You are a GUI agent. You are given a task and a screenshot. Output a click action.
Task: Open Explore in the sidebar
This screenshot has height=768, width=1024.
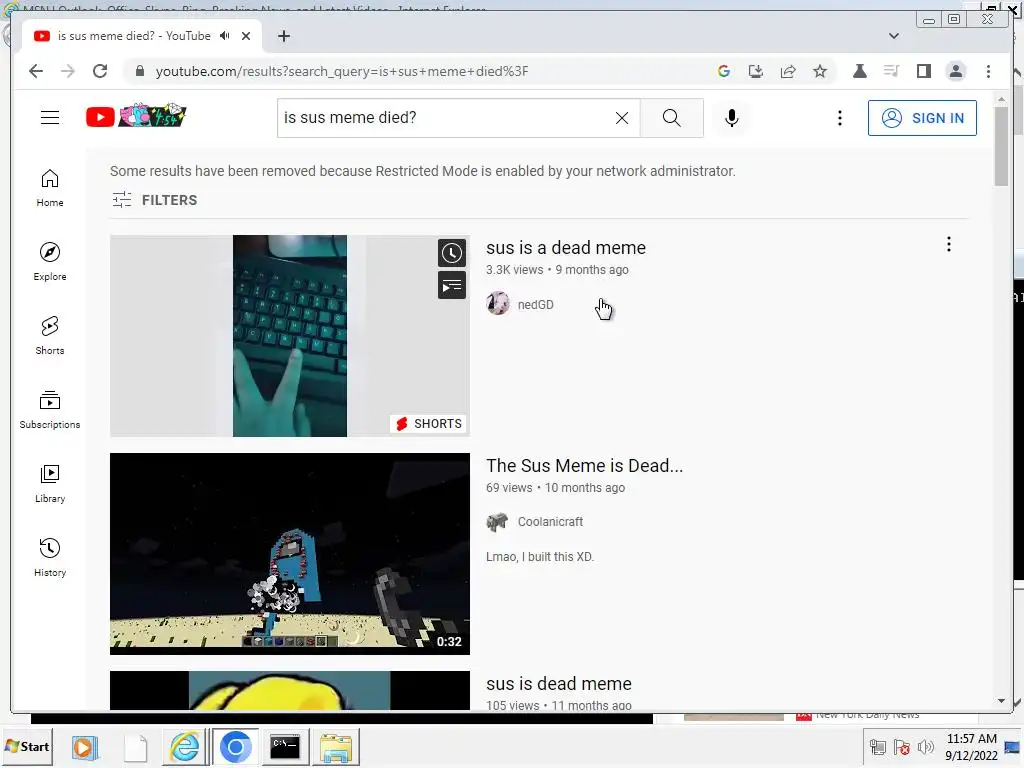point(50,261)
